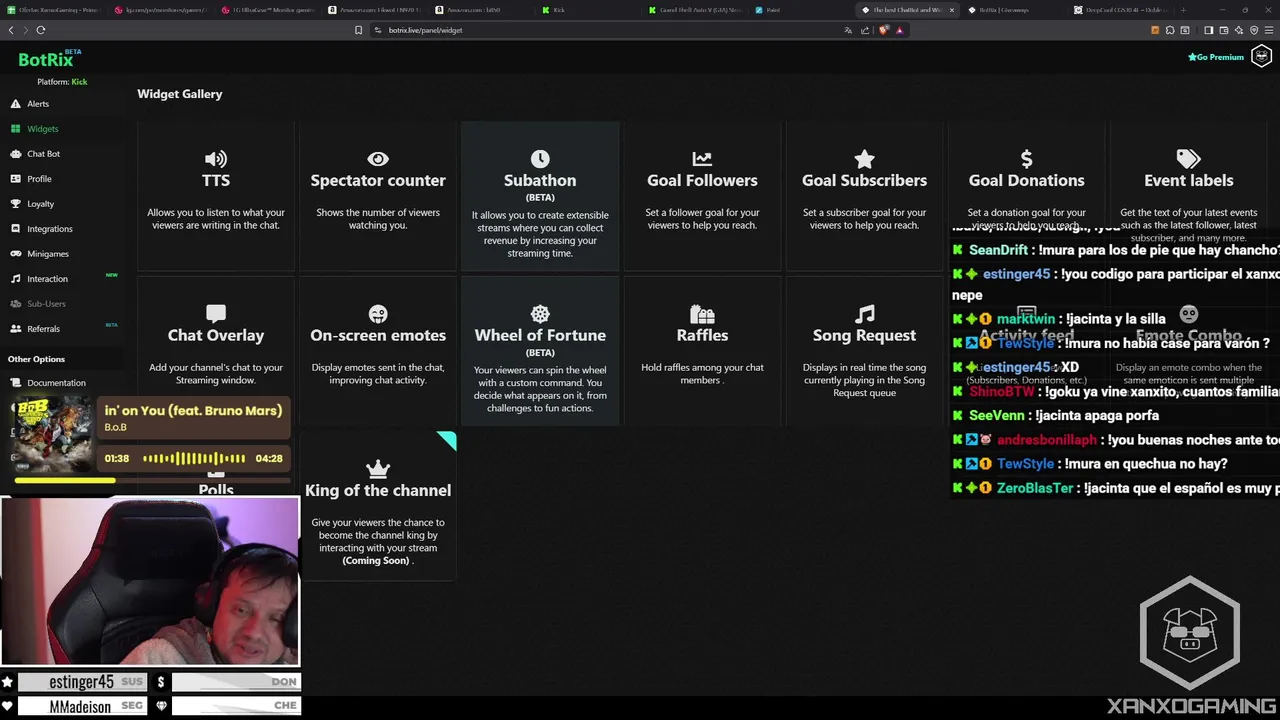1280x720 pixels.
Task: Click the BotRix logo
Action: [49, 58]
